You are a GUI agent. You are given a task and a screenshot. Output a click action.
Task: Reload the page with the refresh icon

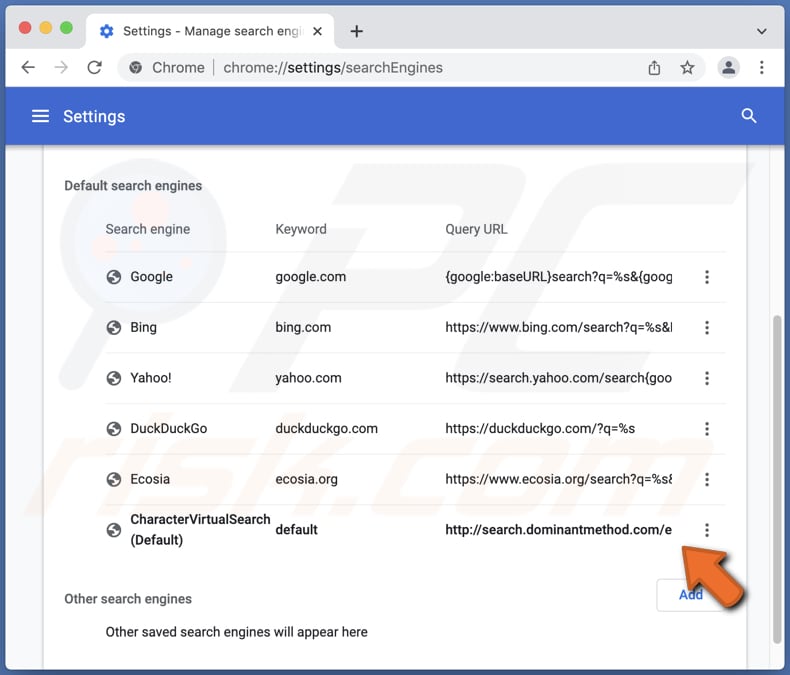(x=94, y=67)
